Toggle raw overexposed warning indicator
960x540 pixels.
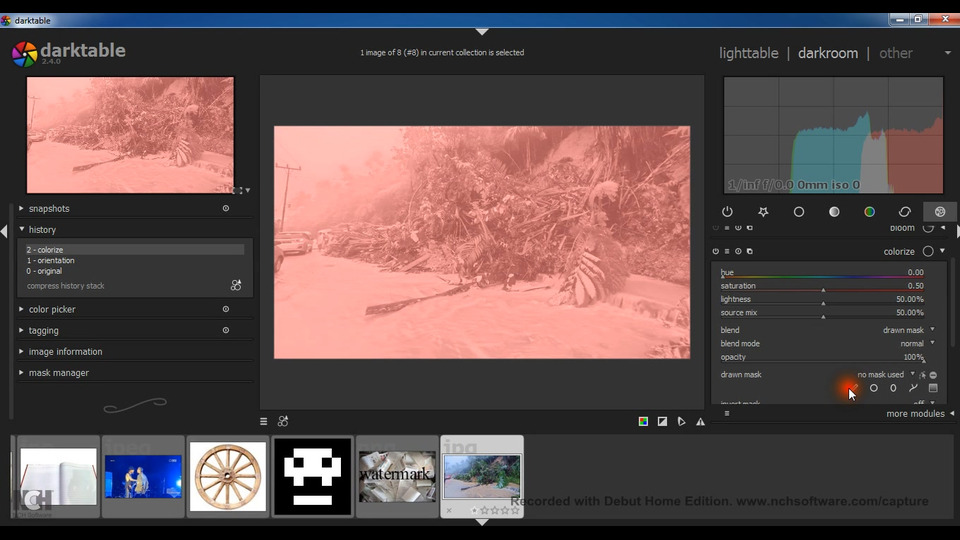(643, 422)
